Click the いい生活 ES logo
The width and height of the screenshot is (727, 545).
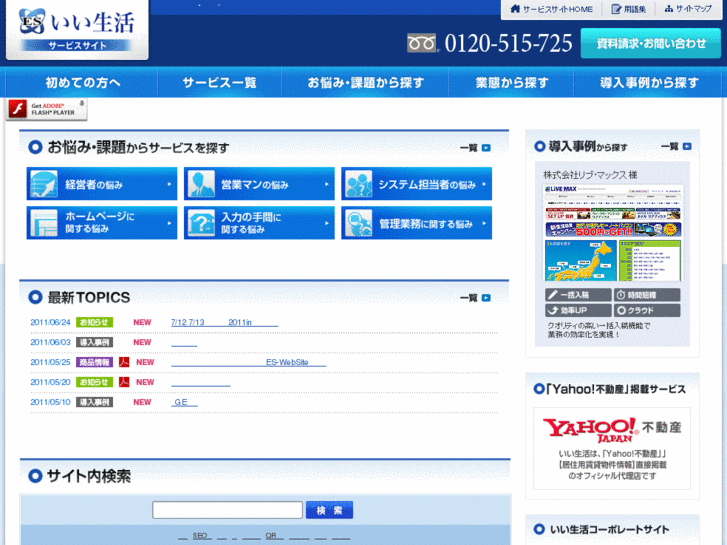pos(77,29)
